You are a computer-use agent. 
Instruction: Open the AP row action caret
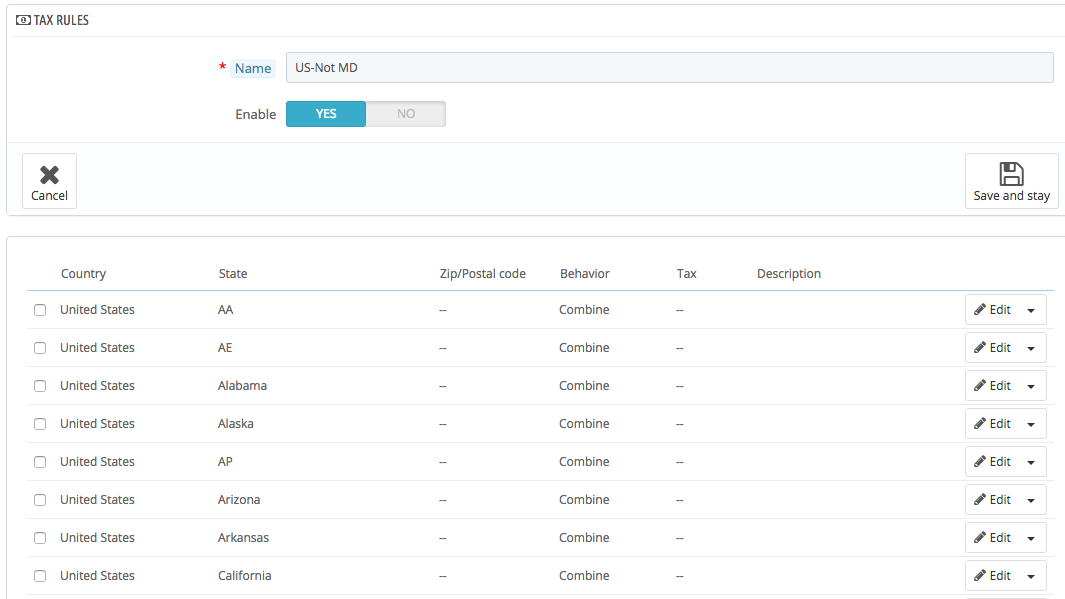click(1031, 462)
